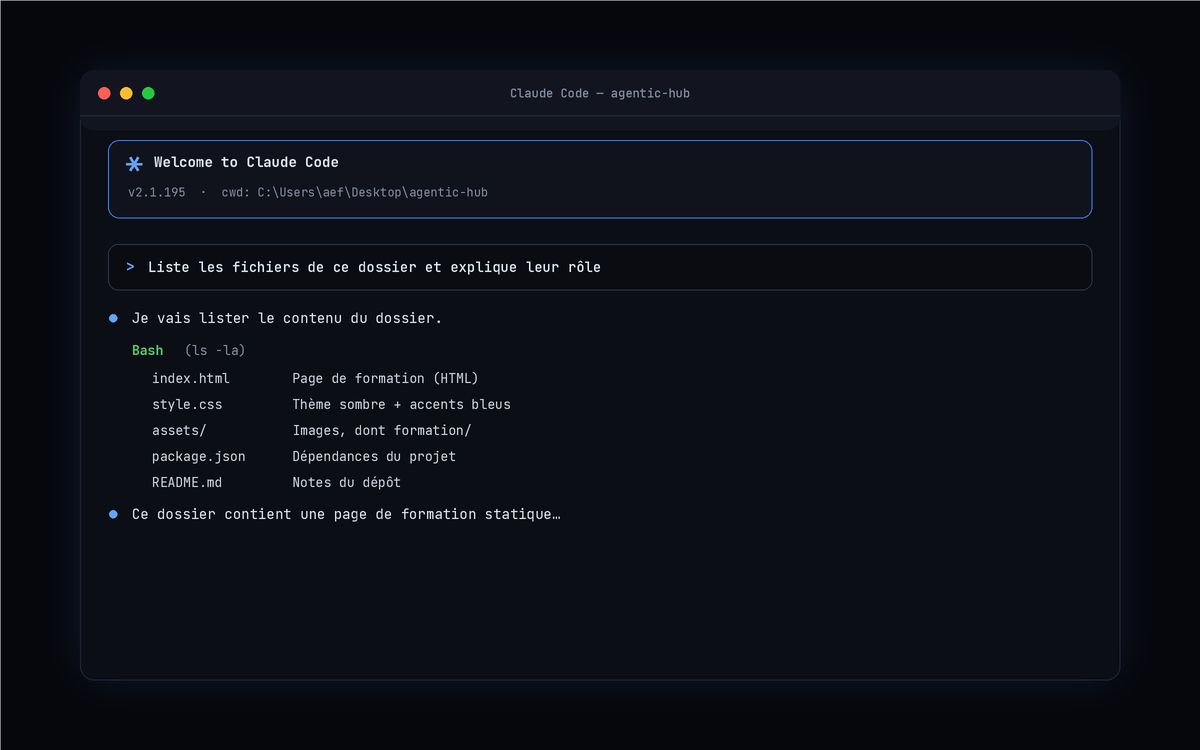Click the file name 'README.md'

187,482
